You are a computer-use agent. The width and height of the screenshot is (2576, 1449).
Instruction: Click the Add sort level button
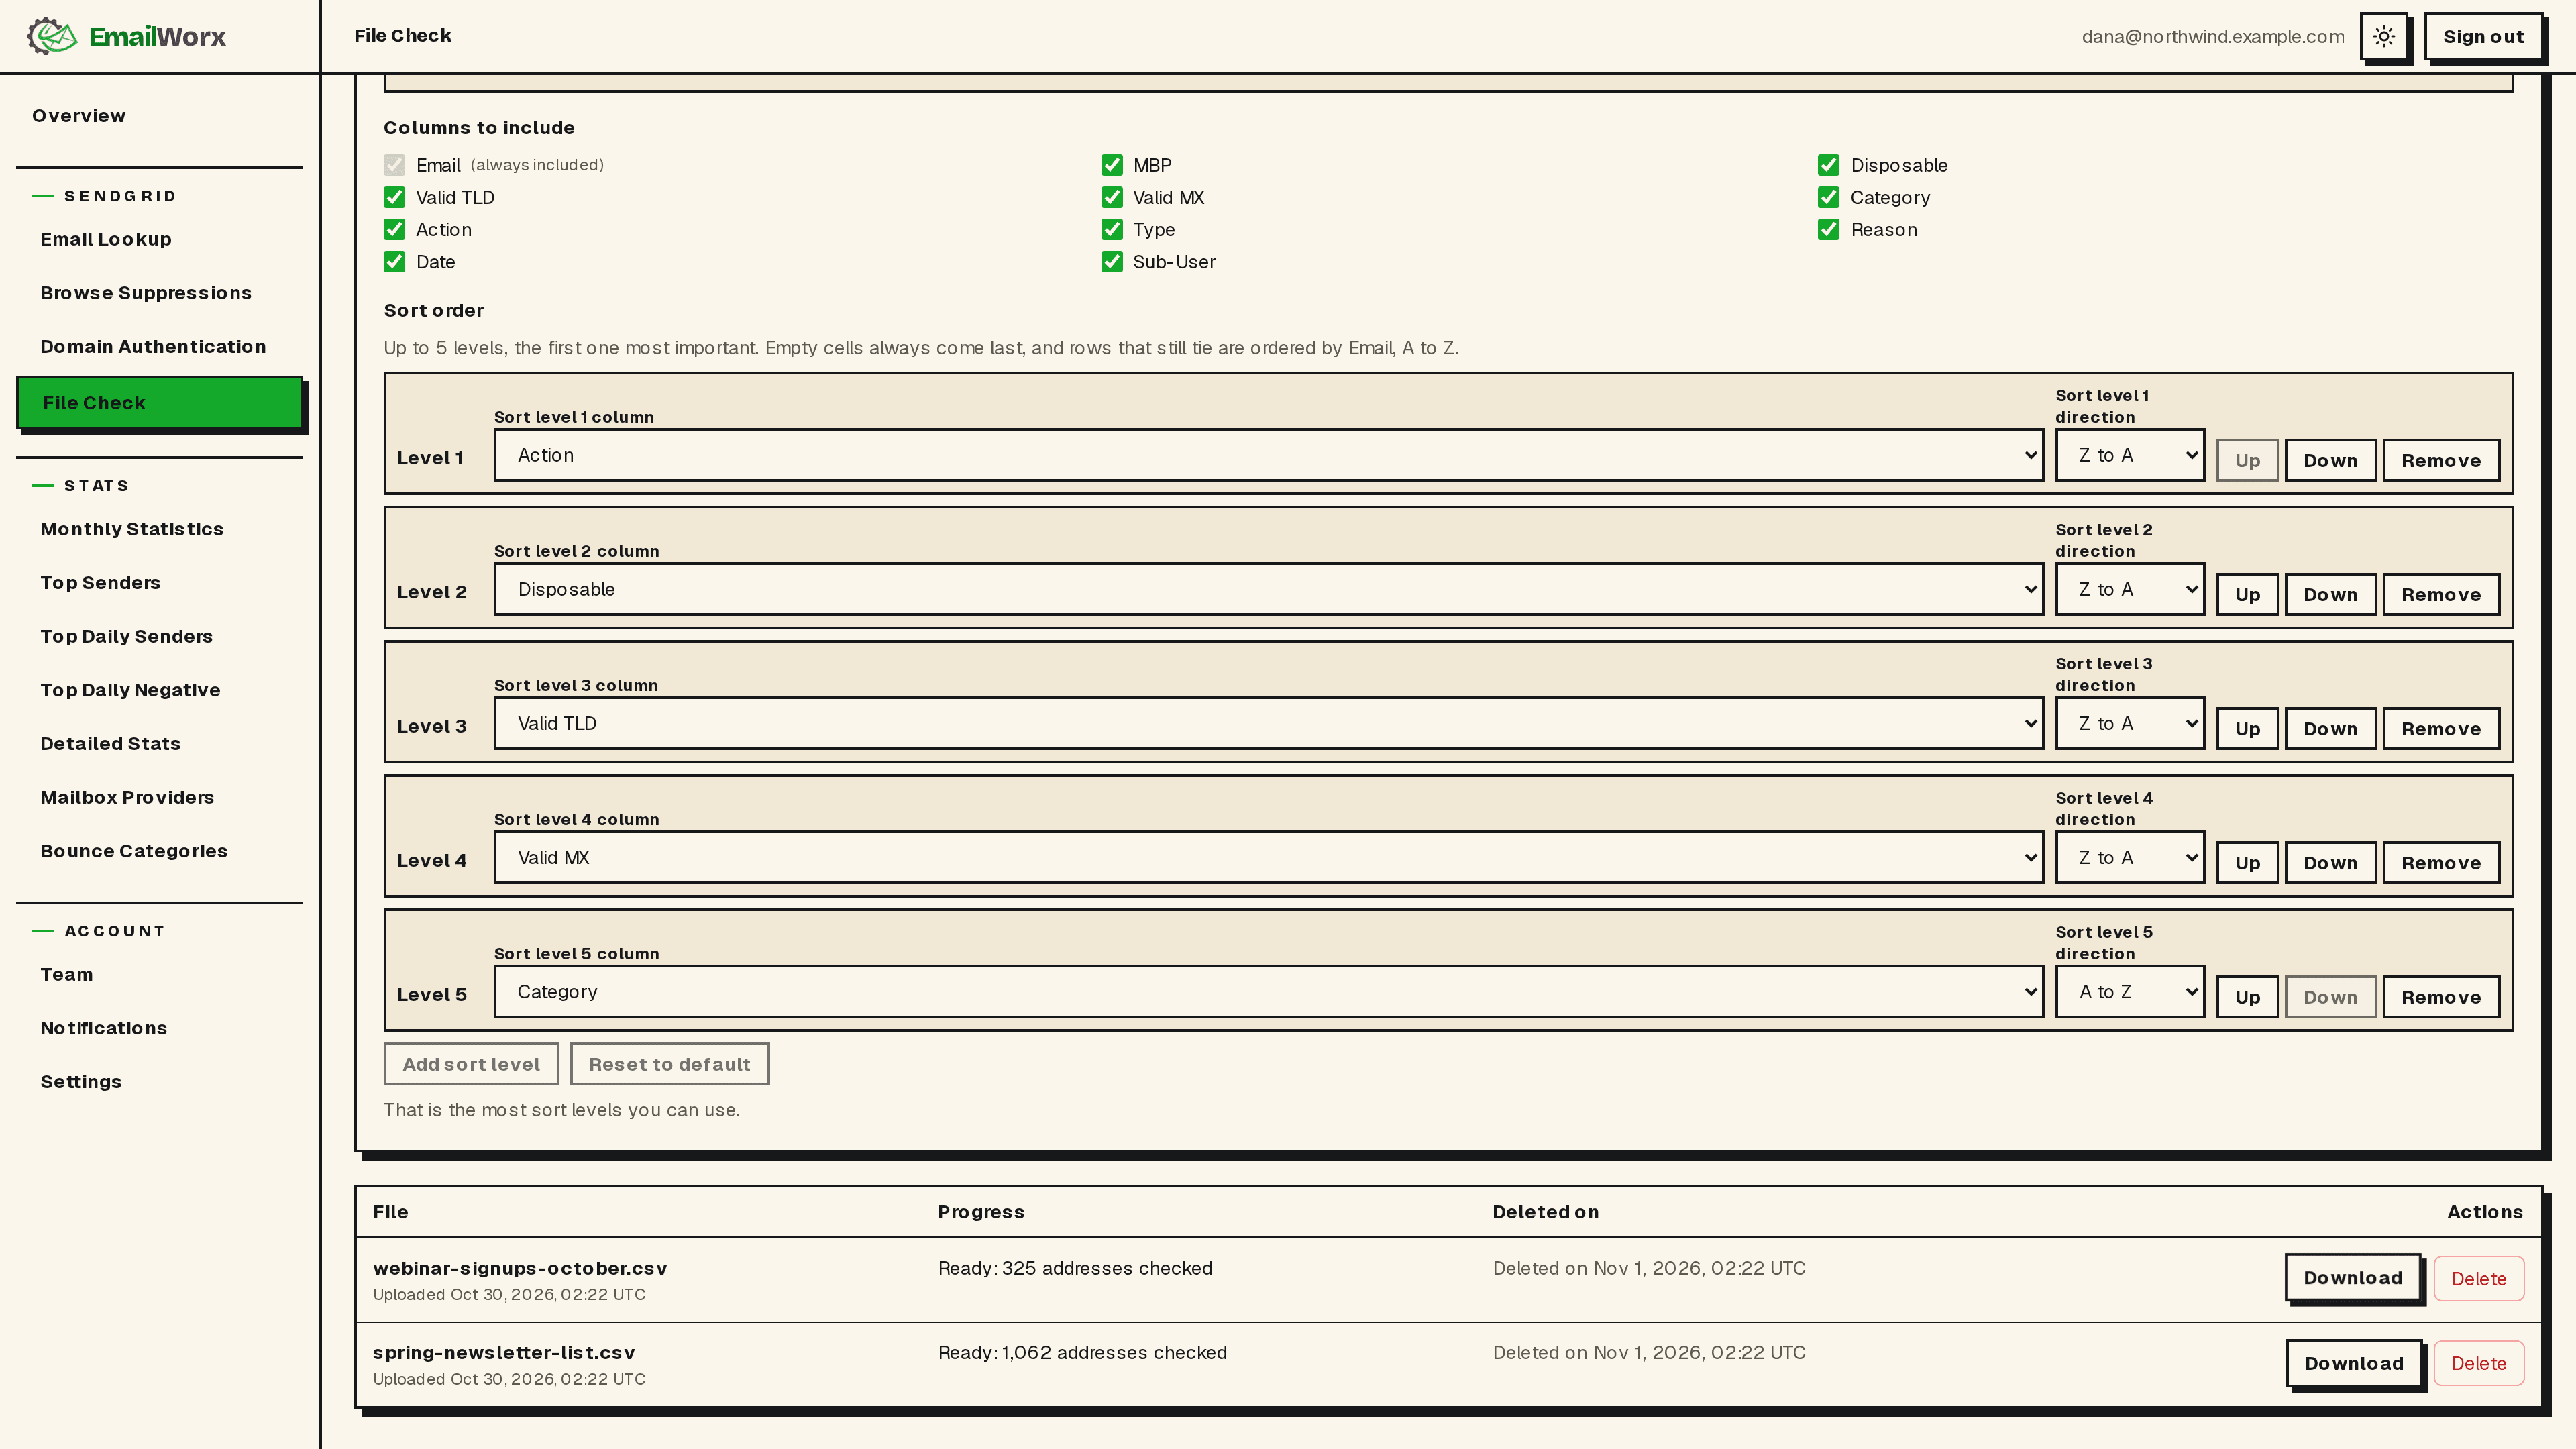(x=471, y=1064)
